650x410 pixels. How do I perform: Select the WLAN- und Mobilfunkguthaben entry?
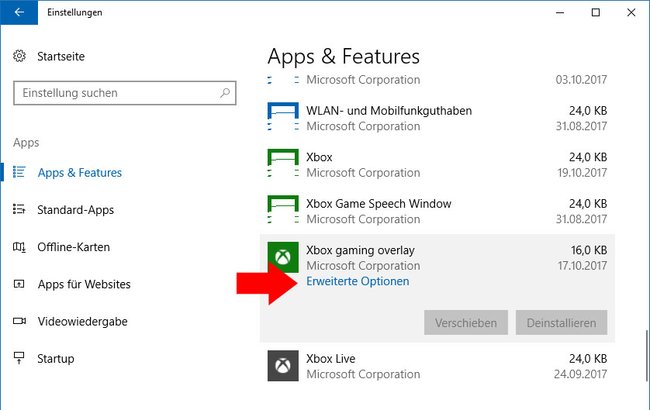click(437, 118)
